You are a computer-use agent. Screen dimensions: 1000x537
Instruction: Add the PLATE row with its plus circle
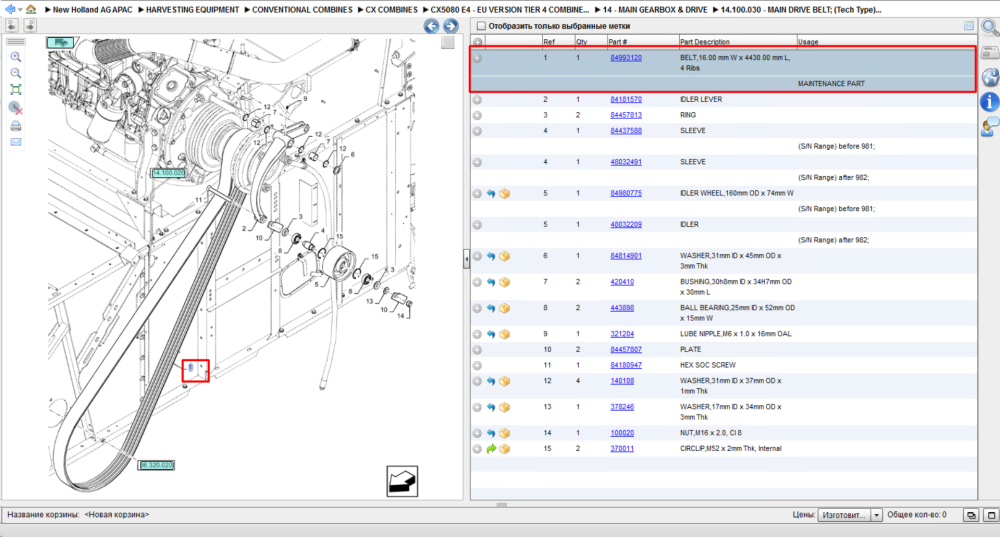click(477, 350)
